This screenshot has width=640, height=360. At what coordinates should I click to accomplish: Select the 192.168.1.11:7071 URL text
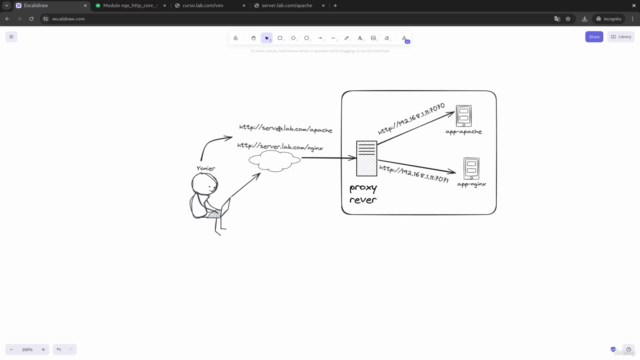coord(414,174)
